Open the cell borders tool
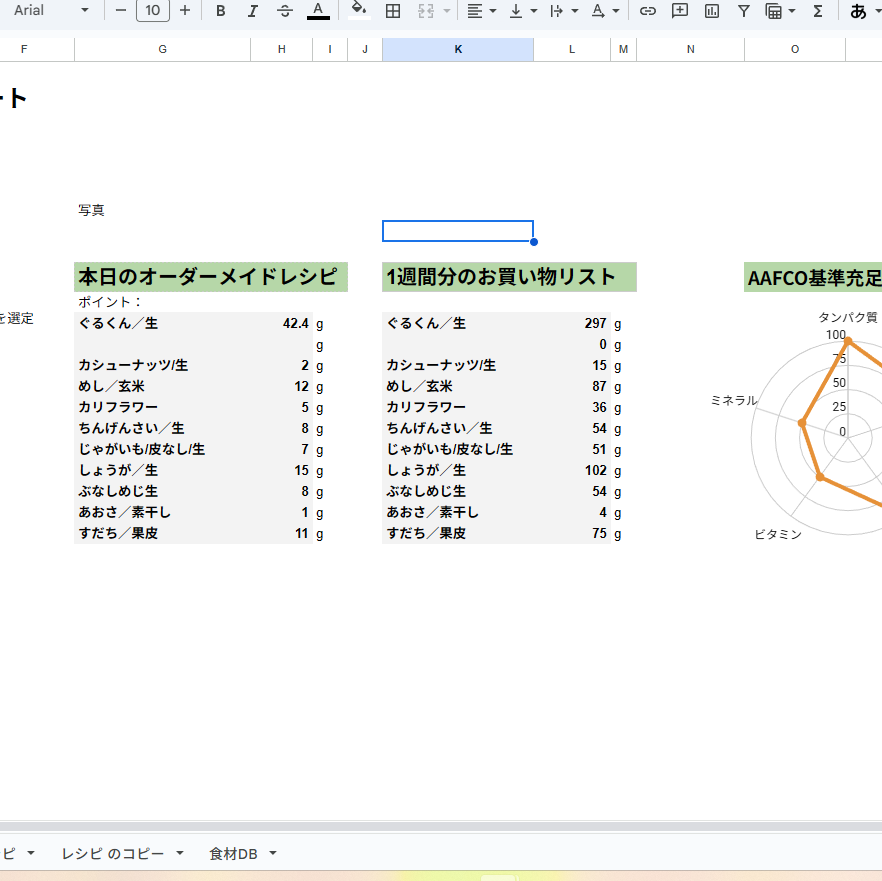Viewport: 882px width, 881px height. click(x=393, y=11)
